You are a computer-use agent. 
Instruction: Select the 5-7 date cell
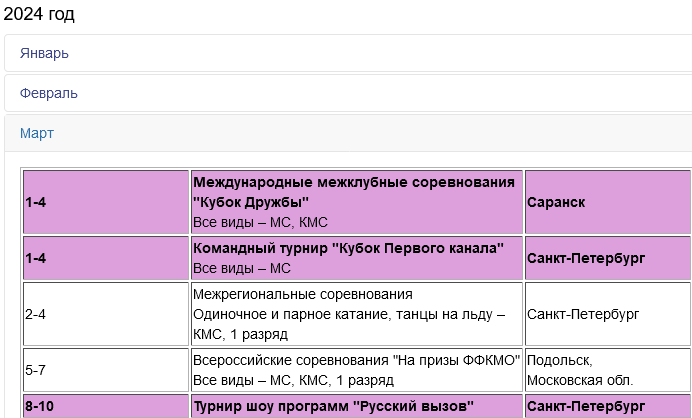[36, 370]
